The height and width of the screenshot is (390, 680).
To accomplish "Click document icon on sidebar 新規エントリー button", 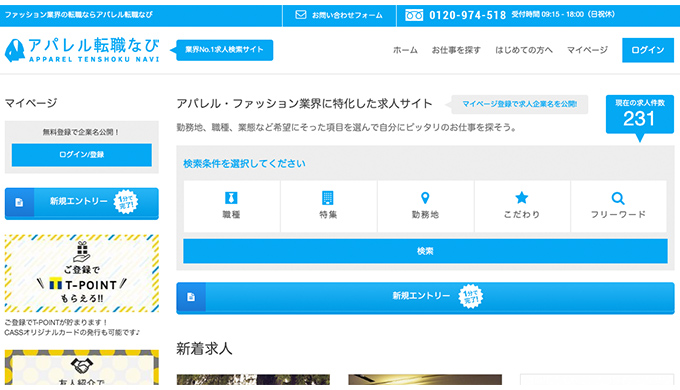I will pyautogui.click(x=19, y=202).
